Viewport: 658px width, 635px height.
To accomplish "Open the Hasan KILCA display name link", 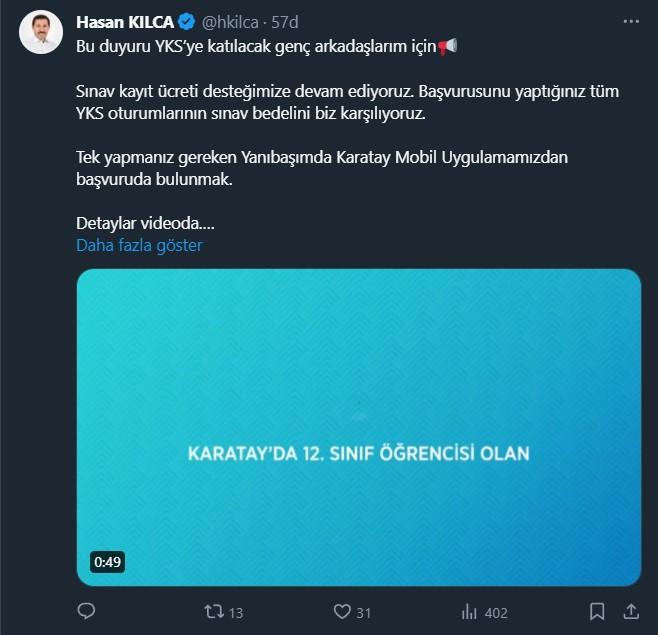I will tap(124, 23).
